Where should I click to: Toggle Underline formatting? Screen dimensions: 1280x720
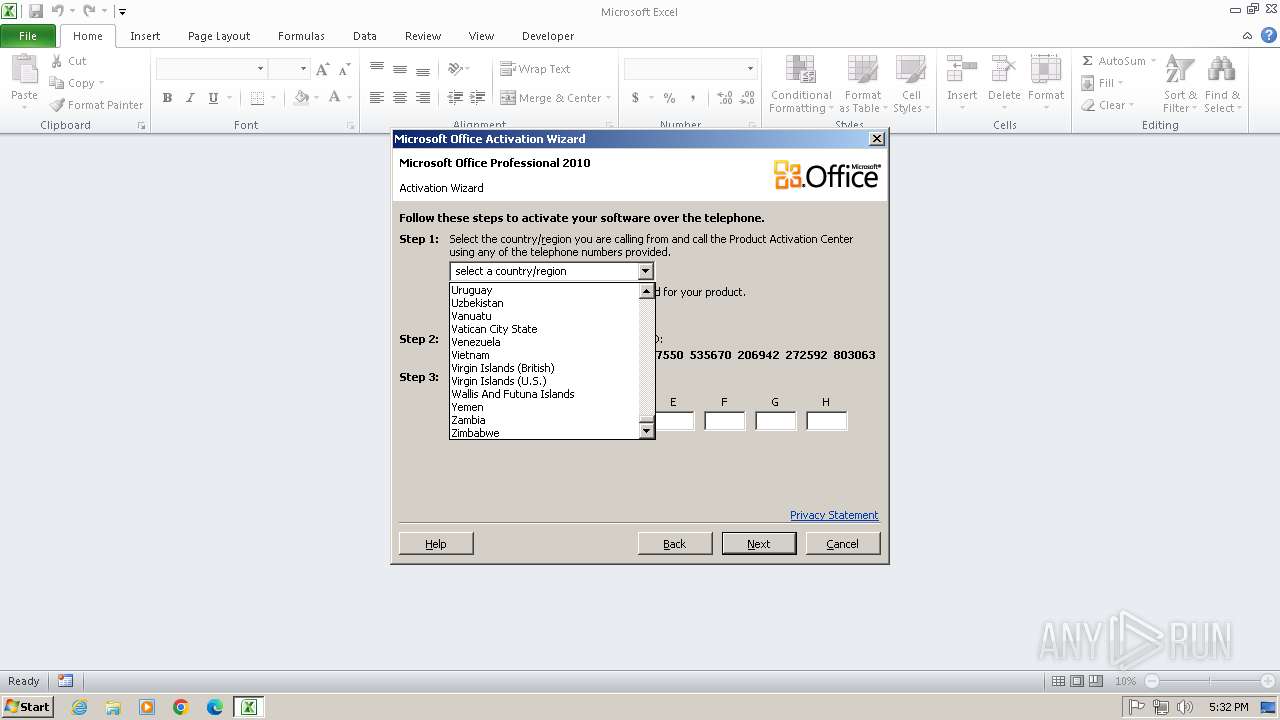(213, 98)
